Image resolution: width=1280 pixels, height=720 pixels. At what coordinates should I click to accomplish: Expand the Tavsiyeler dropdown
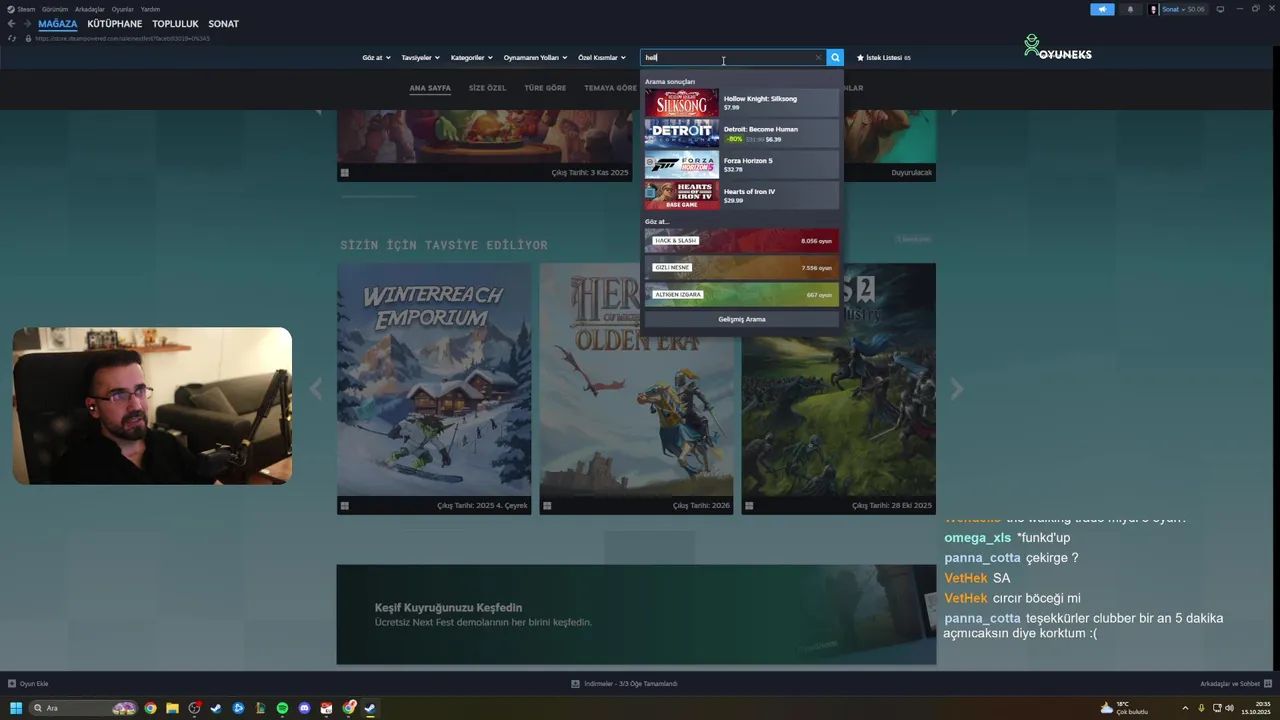pos(420,58)
